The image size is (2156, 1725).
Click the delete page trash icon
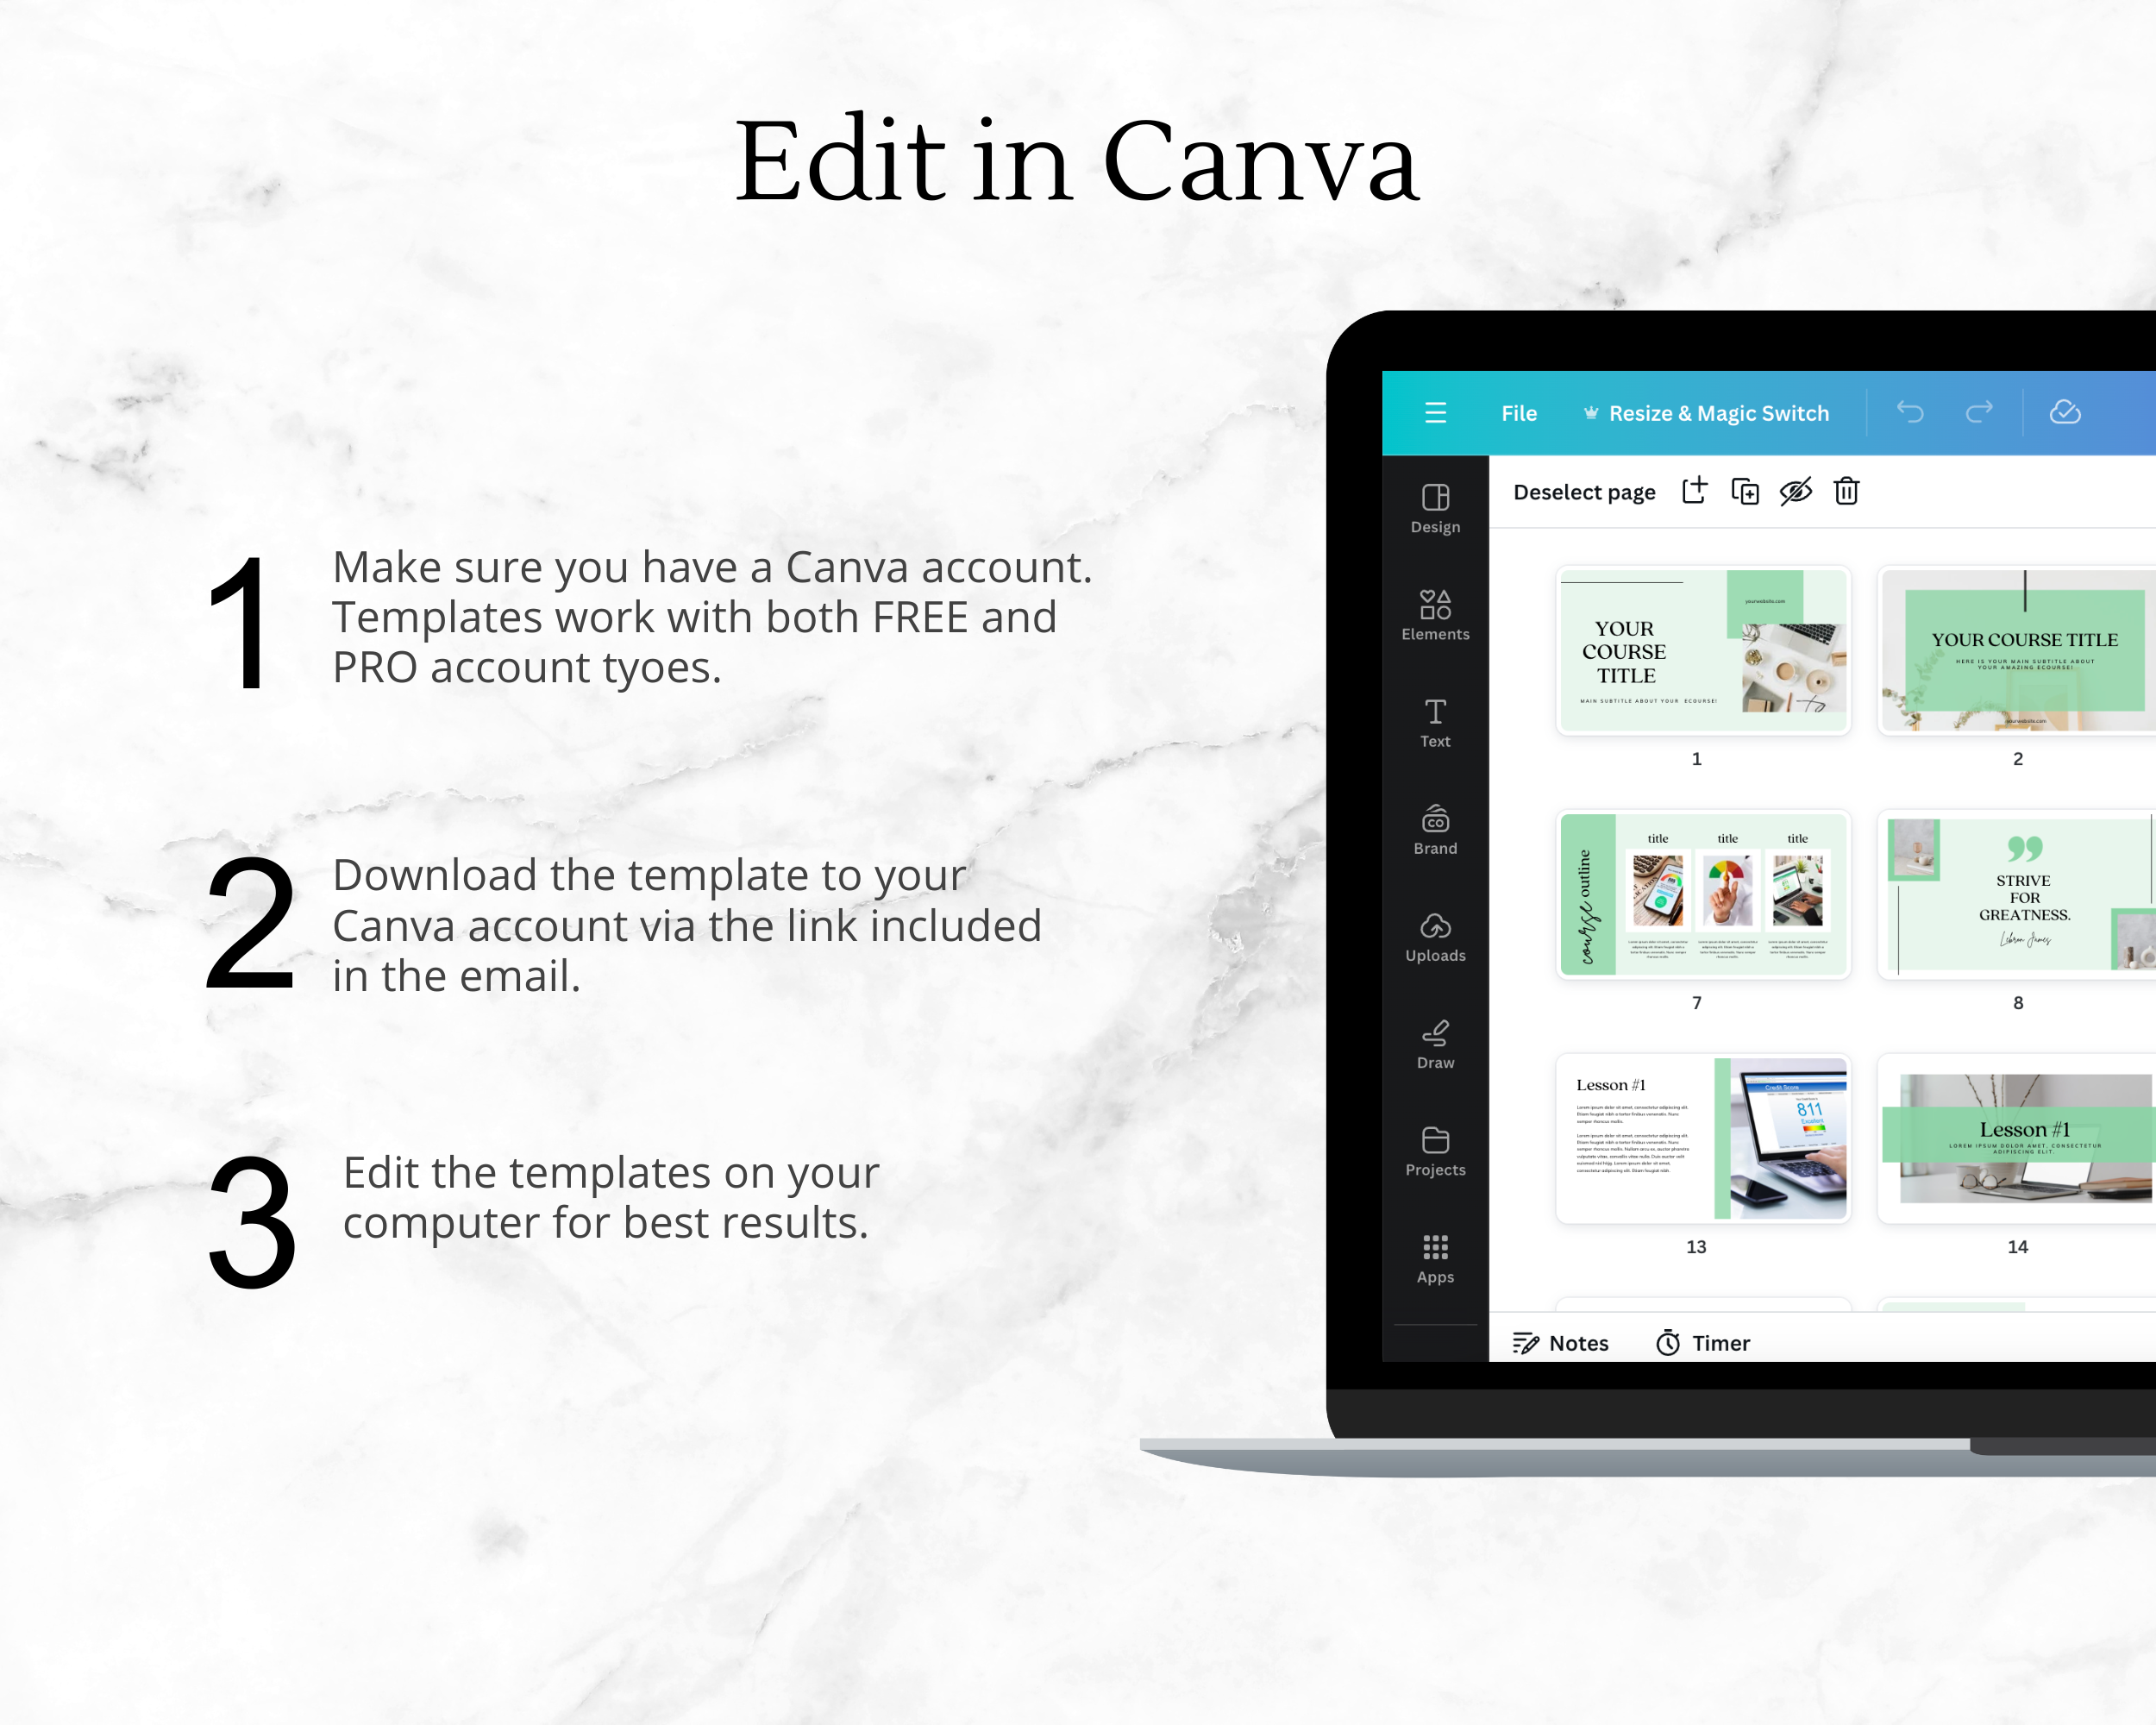pos(1848,491)
